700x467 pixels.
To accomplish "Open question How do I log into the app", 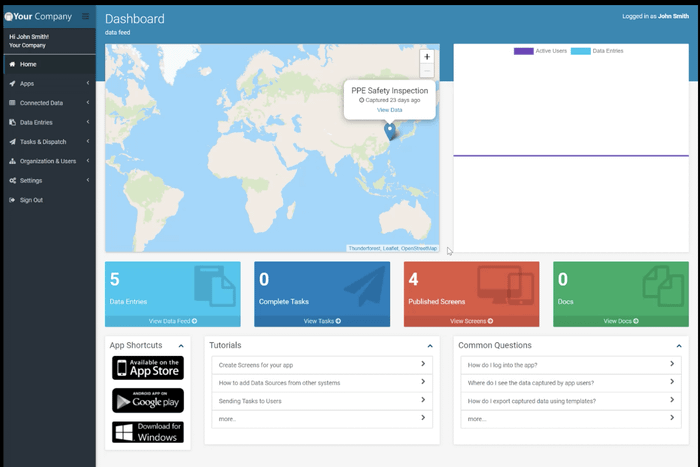I will click(571, 365).
